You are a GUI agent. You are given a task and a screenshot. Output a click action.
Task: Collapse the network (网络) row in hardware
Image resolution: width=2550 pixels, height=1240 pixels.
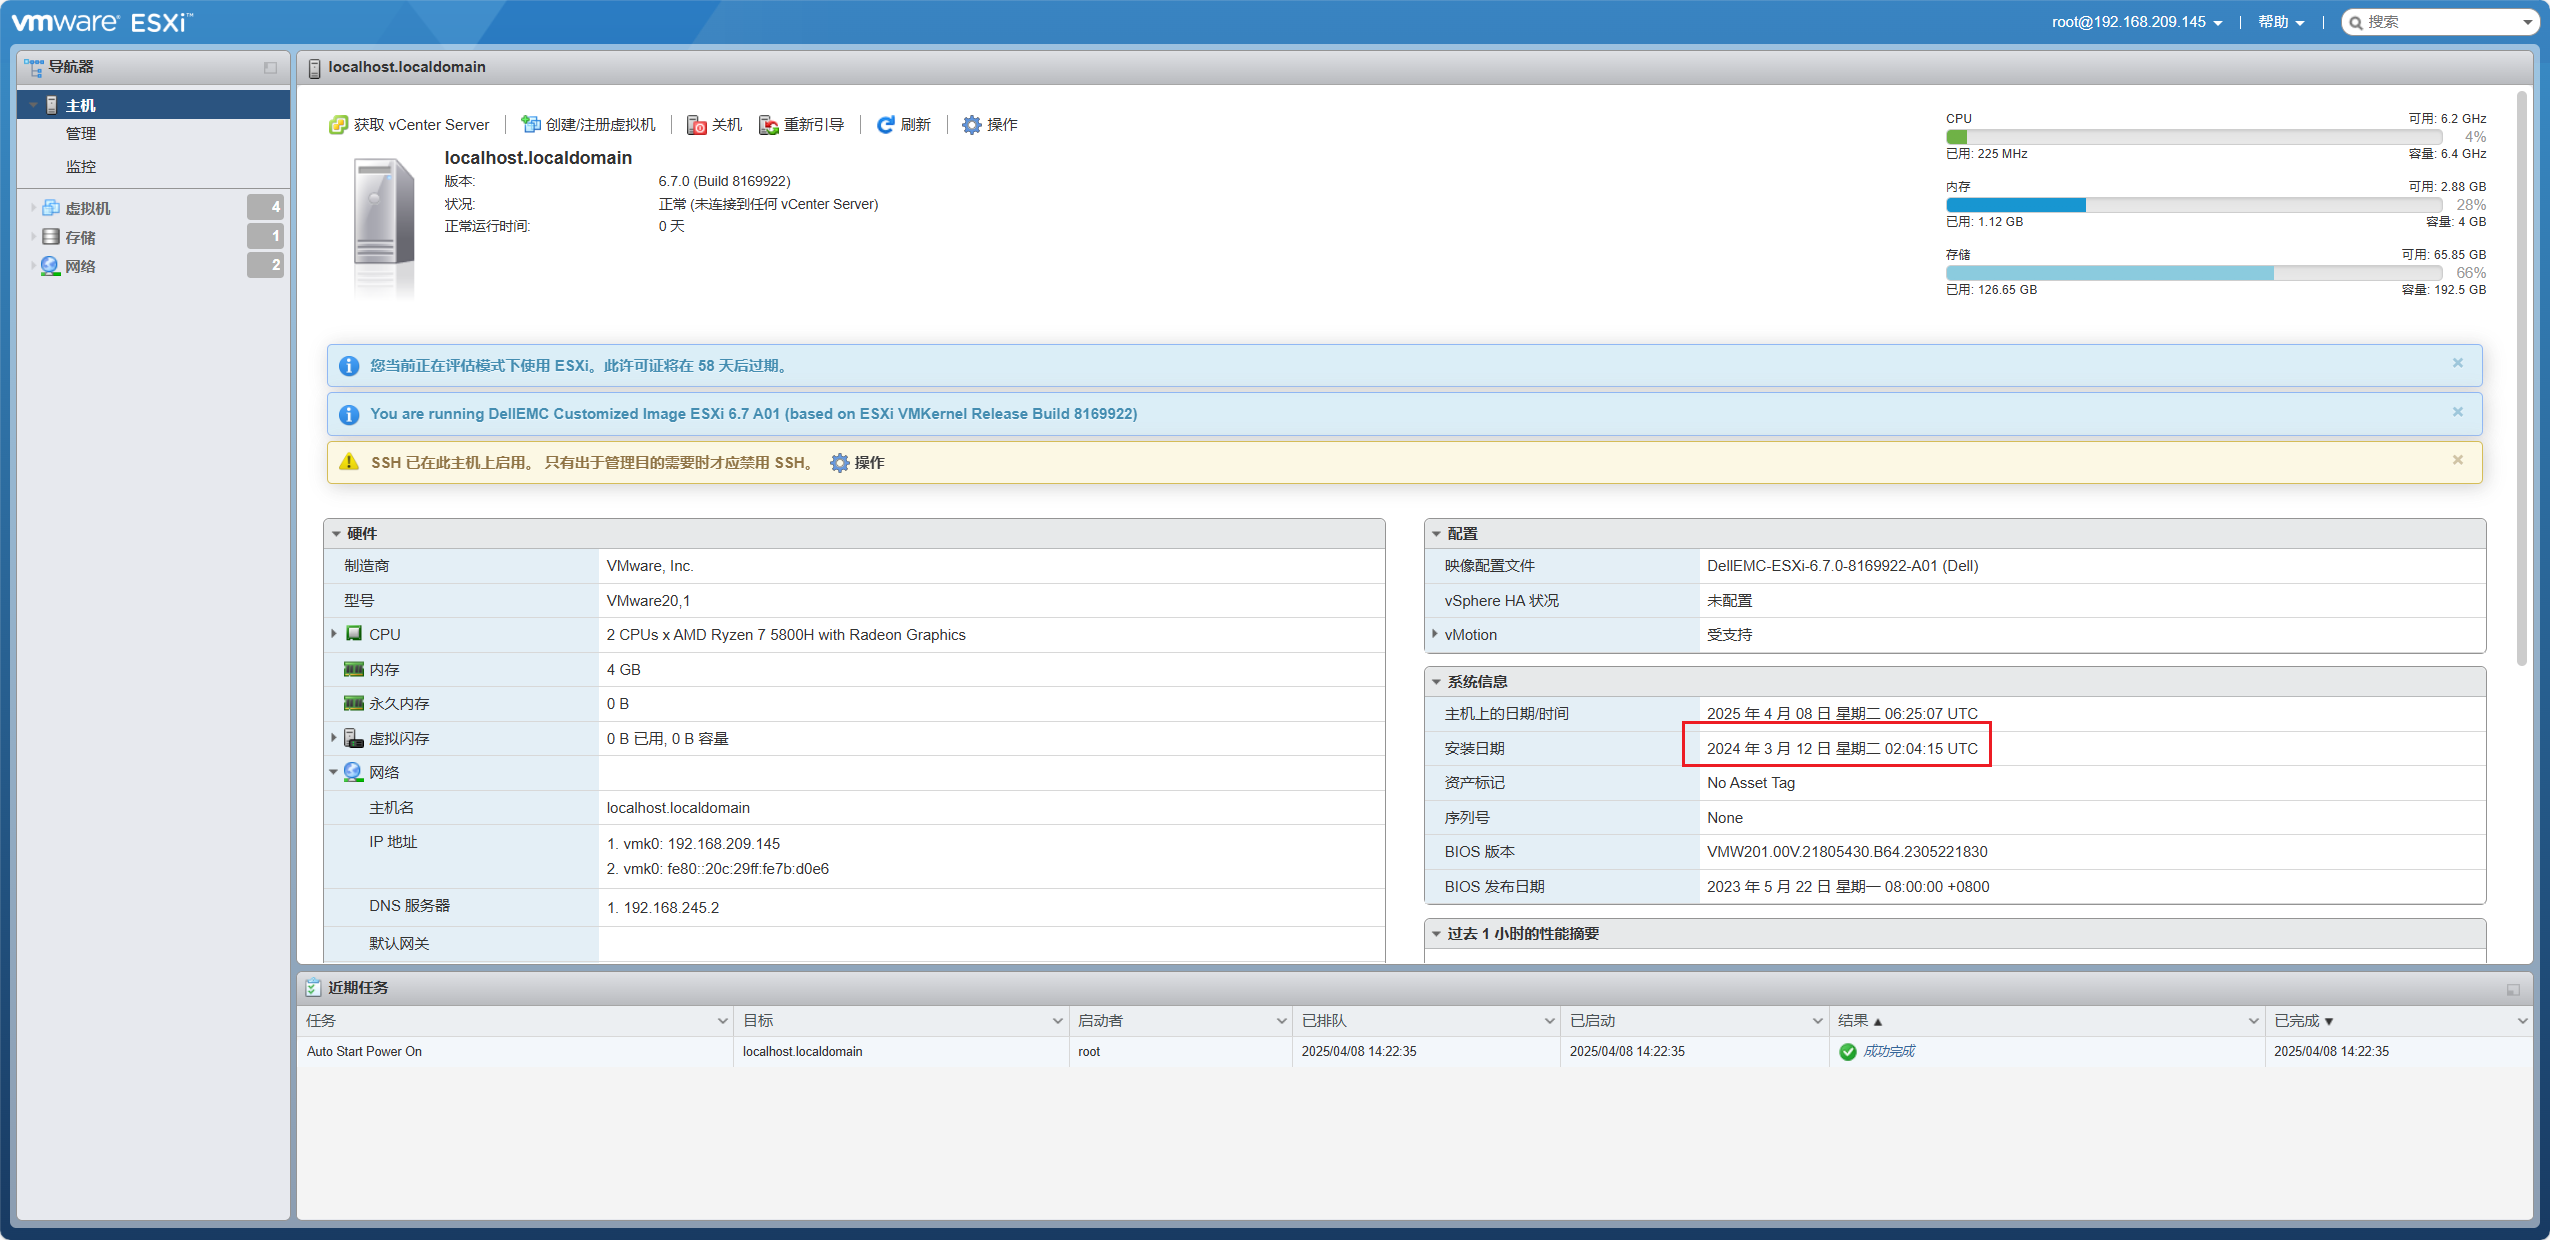pyautogui.click(x=334, y=772)
